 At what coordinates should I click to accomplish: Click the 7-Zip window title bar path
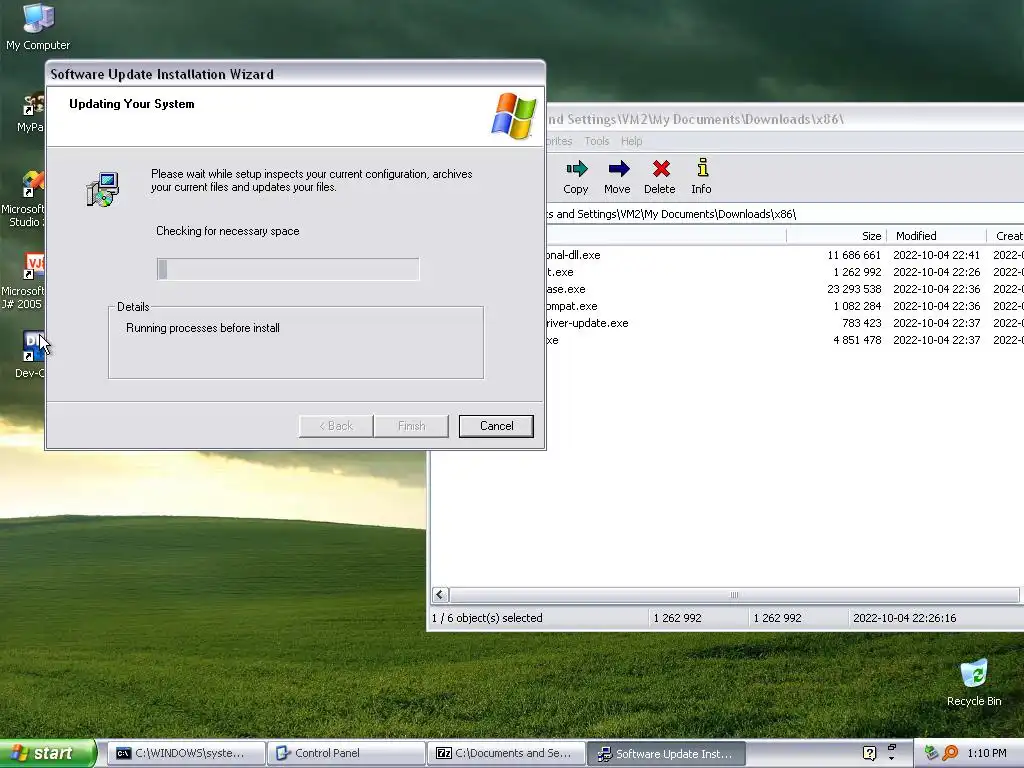pyautogui.click(x=696, y=119)
